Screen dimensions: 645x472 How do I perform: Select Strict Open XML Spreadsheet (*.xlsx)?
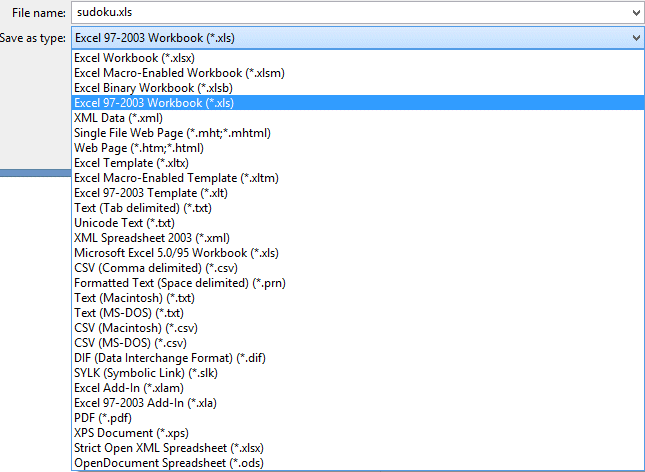358,448
